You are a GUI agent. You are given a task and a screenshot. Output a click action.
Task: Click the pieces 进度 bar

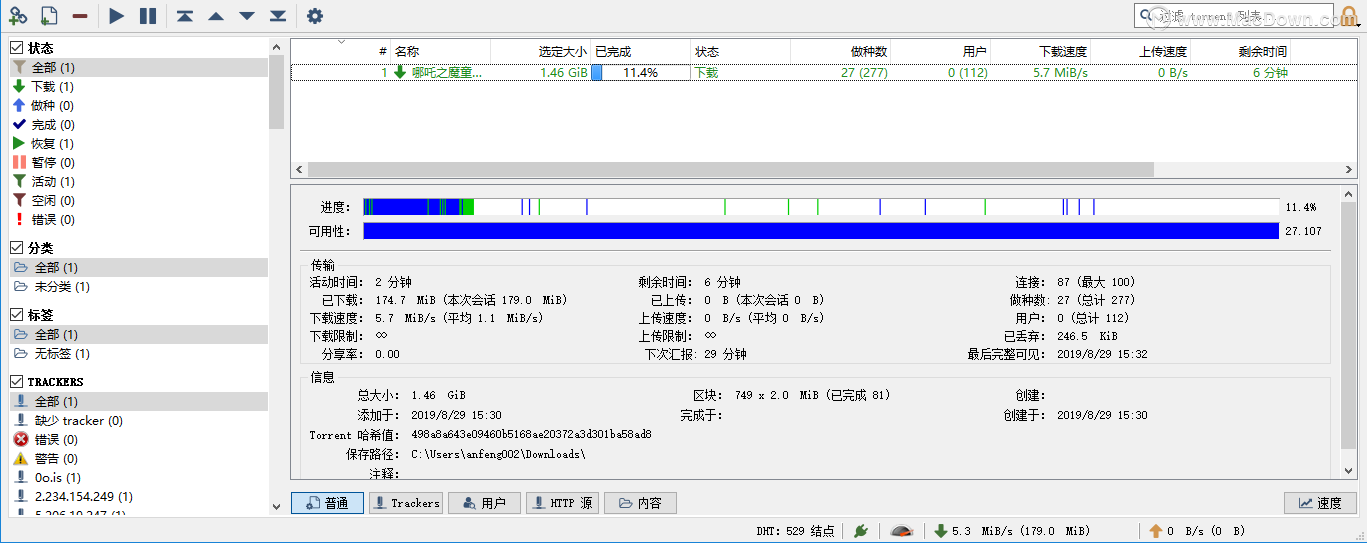pos(821,207)
